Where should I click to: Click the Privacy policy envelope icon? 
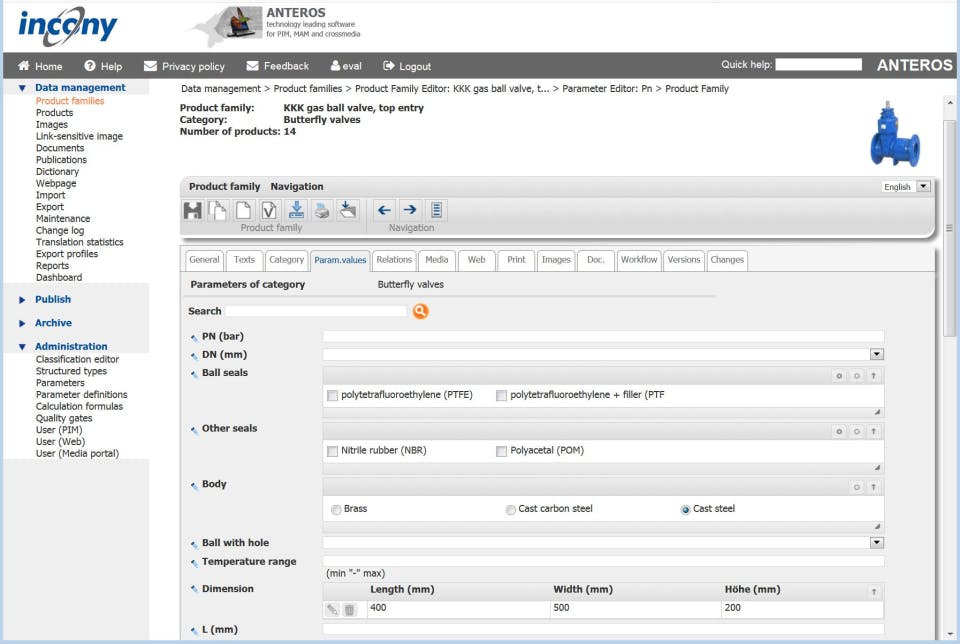pyautogui.click(x=150, y=66)
